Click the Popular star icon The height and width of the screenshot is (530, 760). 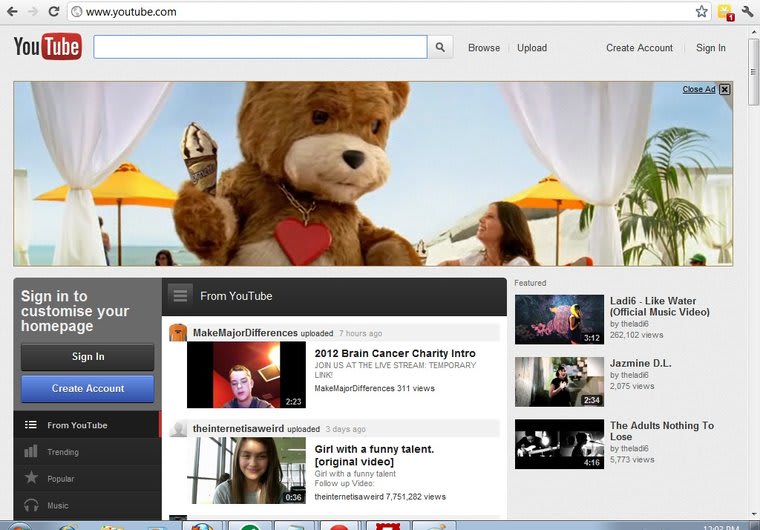pyautogui.click(x=31, y=478)
